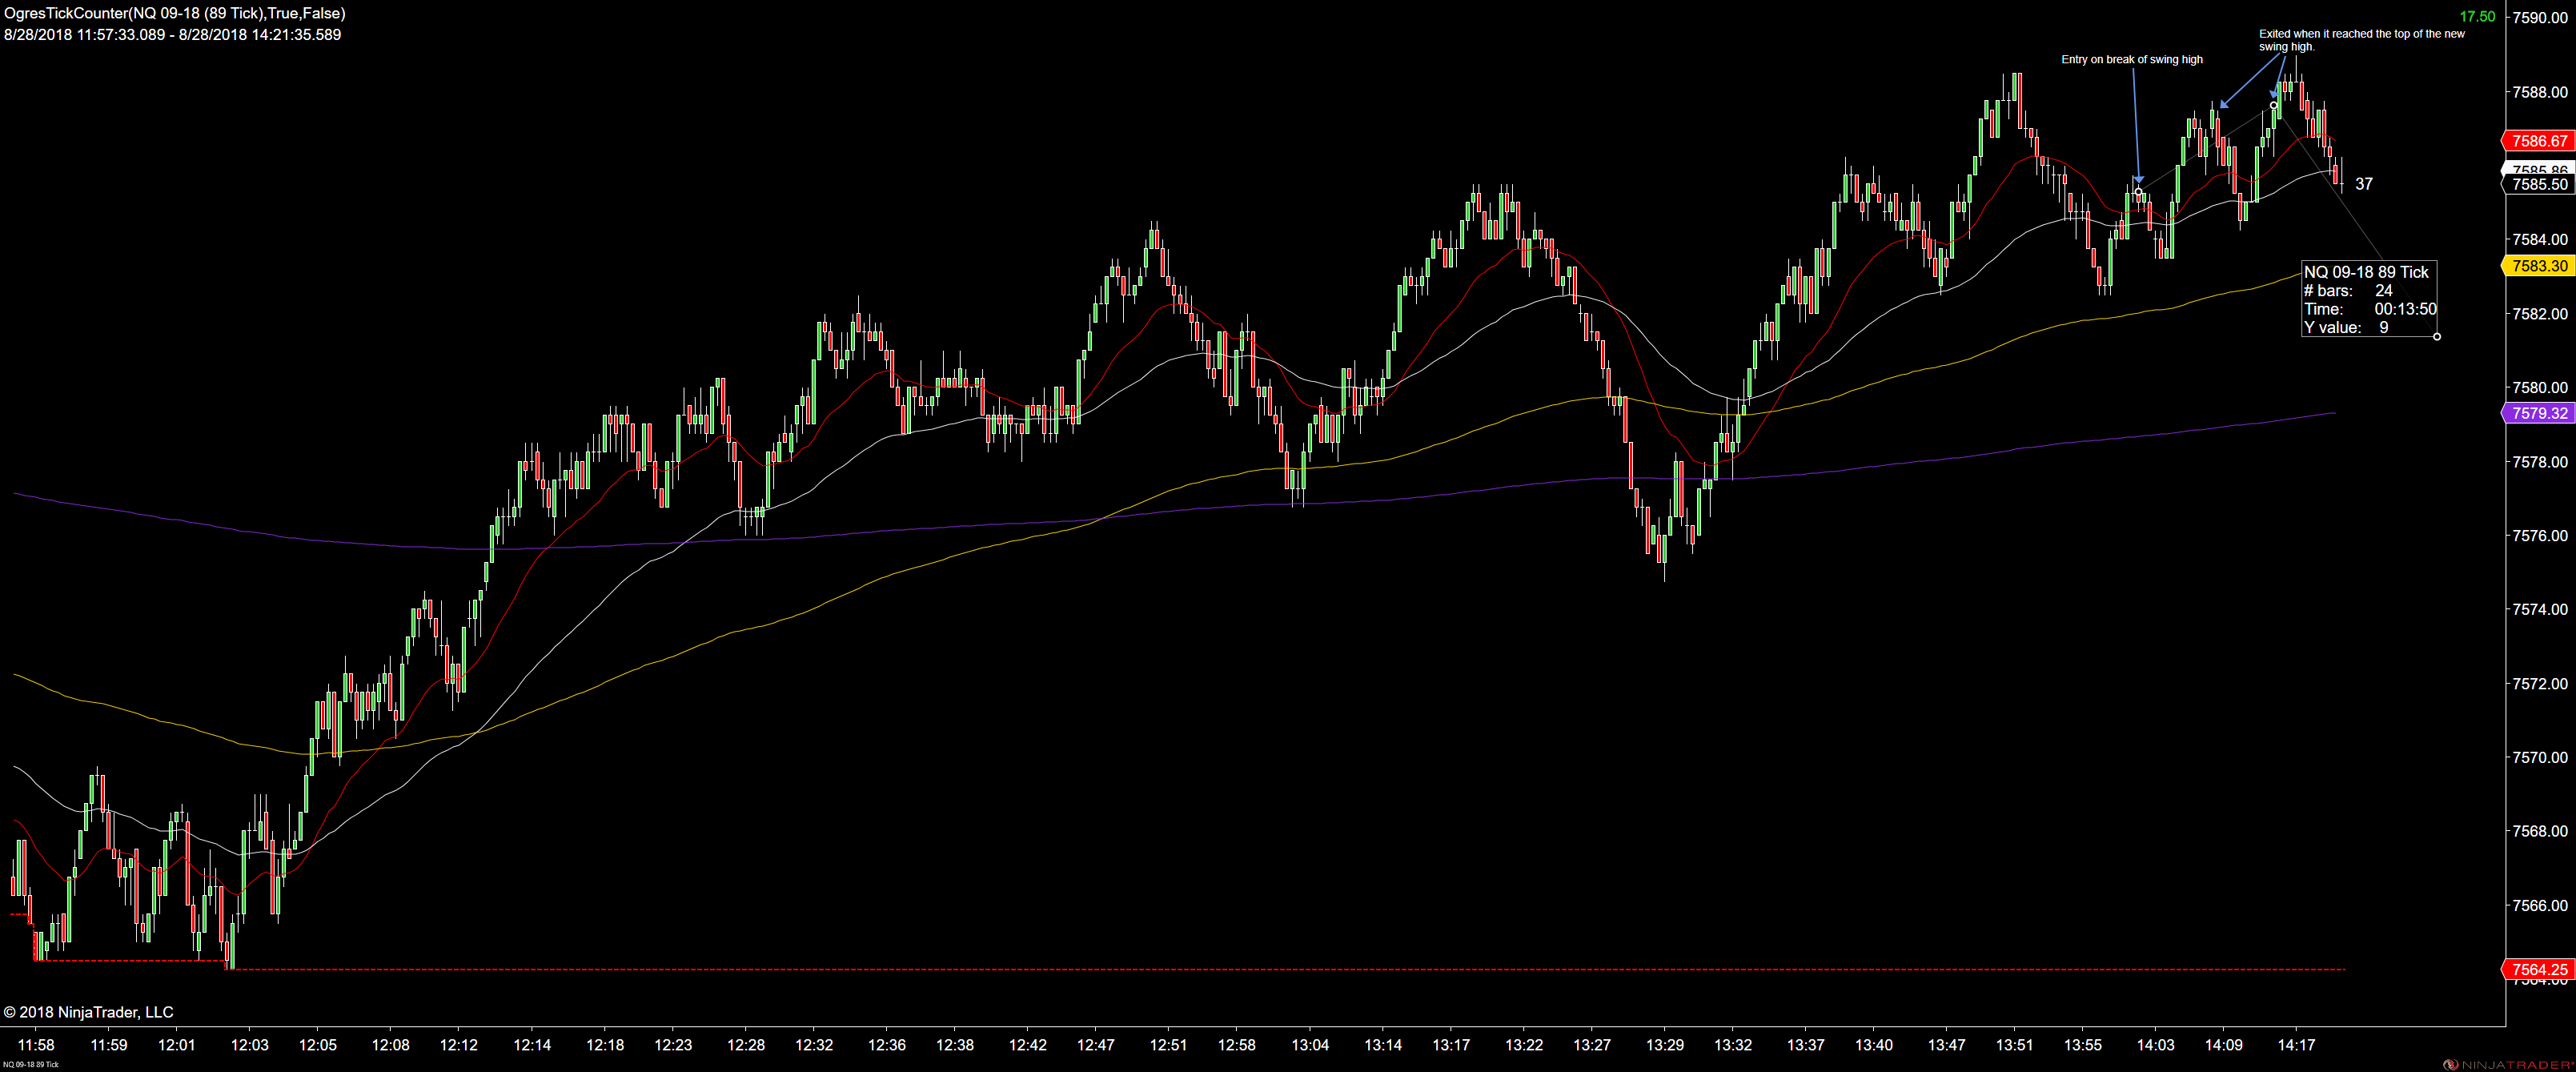Click the 13:17 time axis label
The width and height of the screenshot is (2576, 1072).
tap(1451, 1045)
